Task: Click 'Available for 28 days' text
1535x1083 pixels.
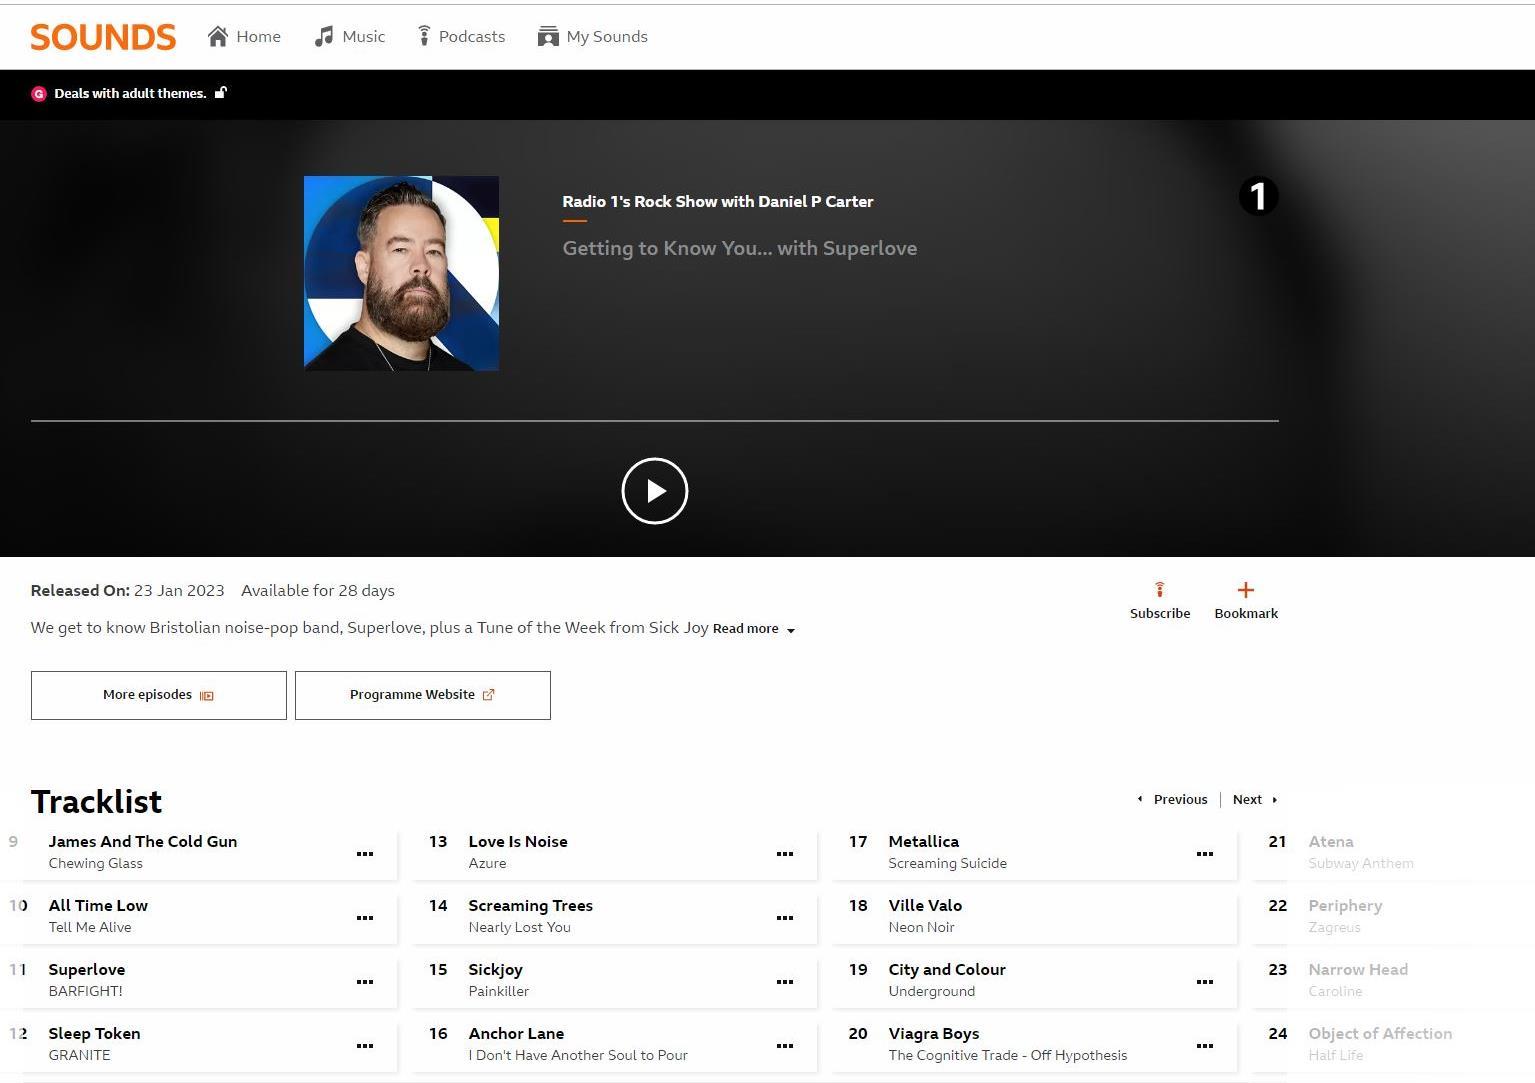Action: coord(318,591)
